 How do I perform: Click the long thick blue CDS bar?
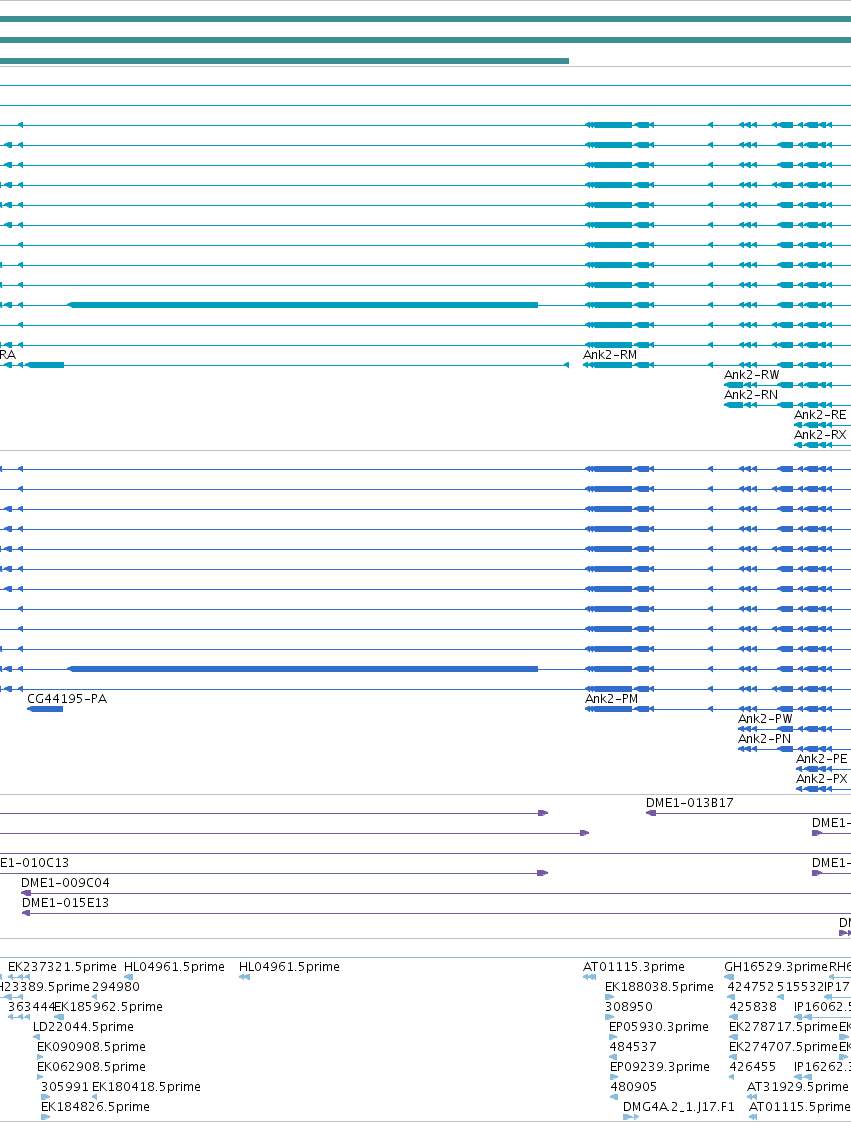[303, 669]
